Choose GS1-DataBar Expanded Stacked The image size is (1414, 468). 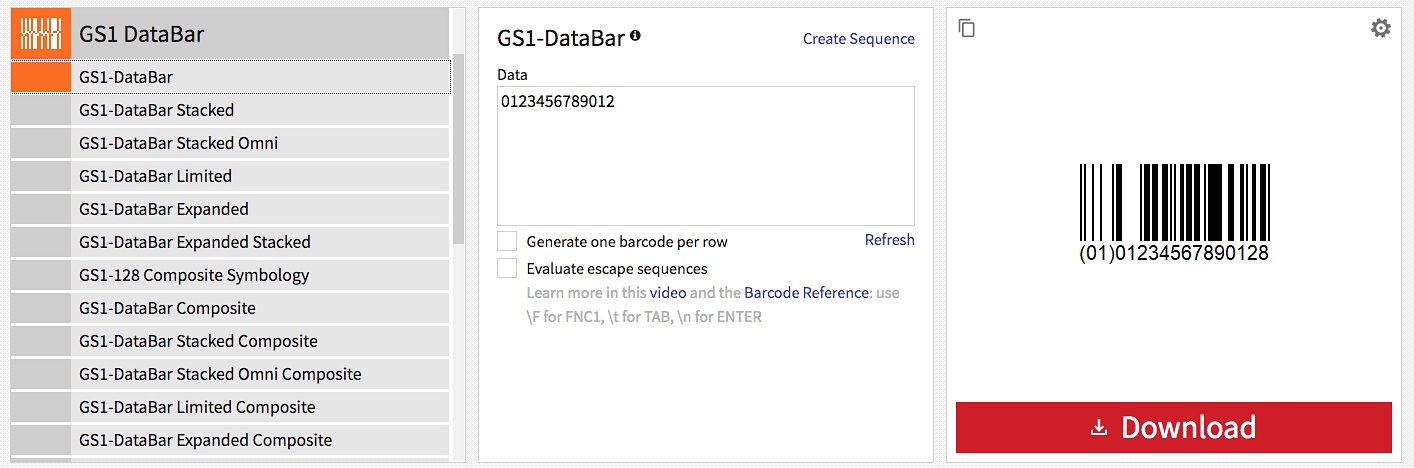[x=230, y=242]
